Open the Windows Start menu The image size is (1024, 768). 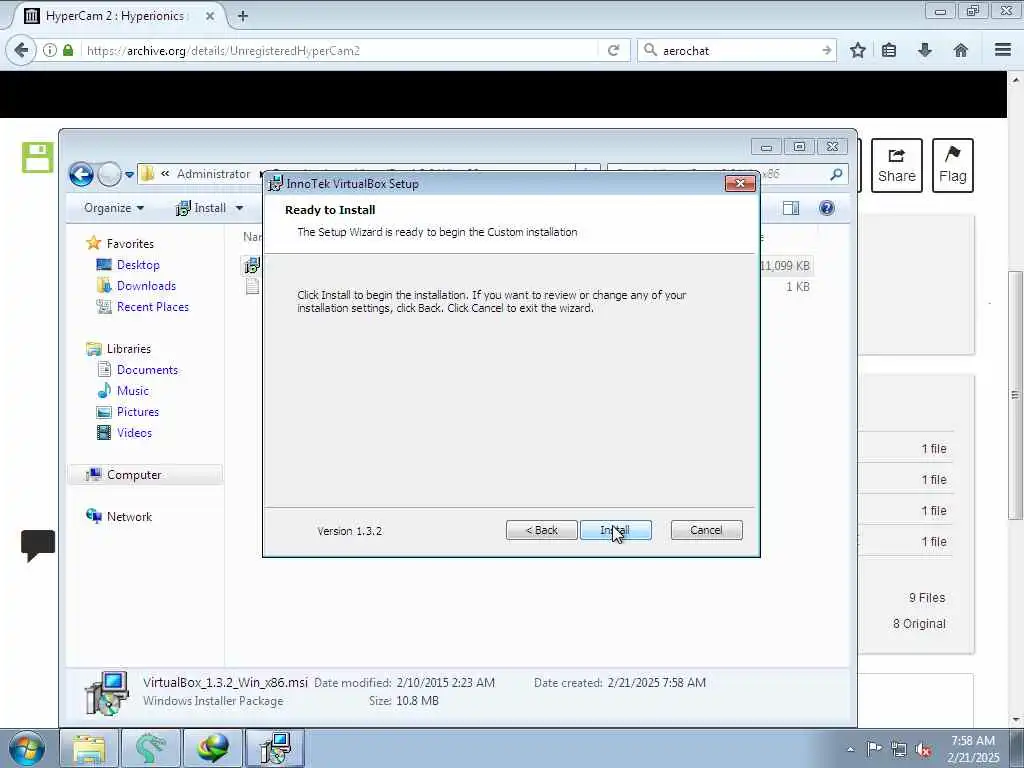click(27, 748)
